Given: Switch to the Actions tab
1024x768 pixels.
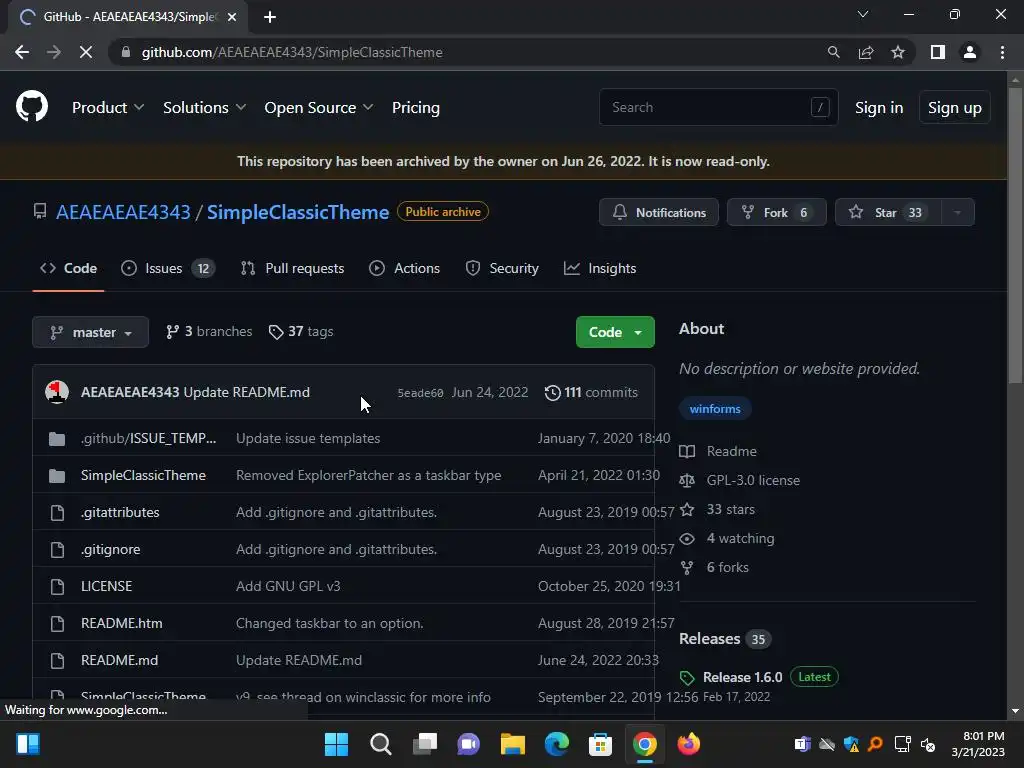Looking at the screenshot, I should point(404,268).
